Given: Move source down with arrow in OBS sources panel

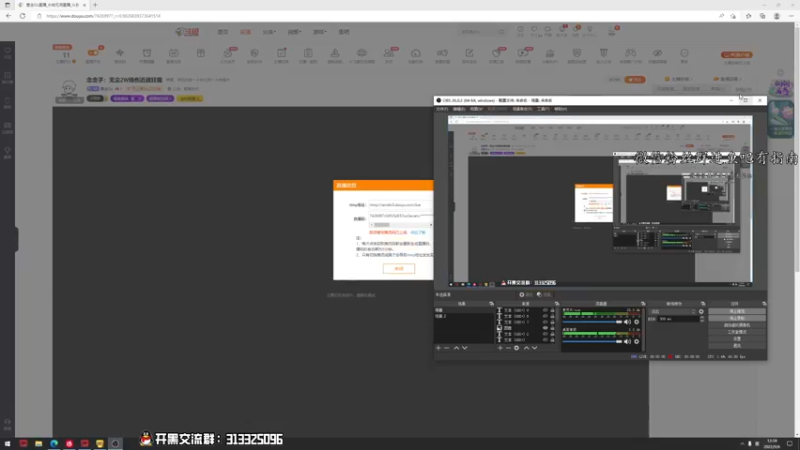Looking at the screenshot, I should click(x=535, y=348).
